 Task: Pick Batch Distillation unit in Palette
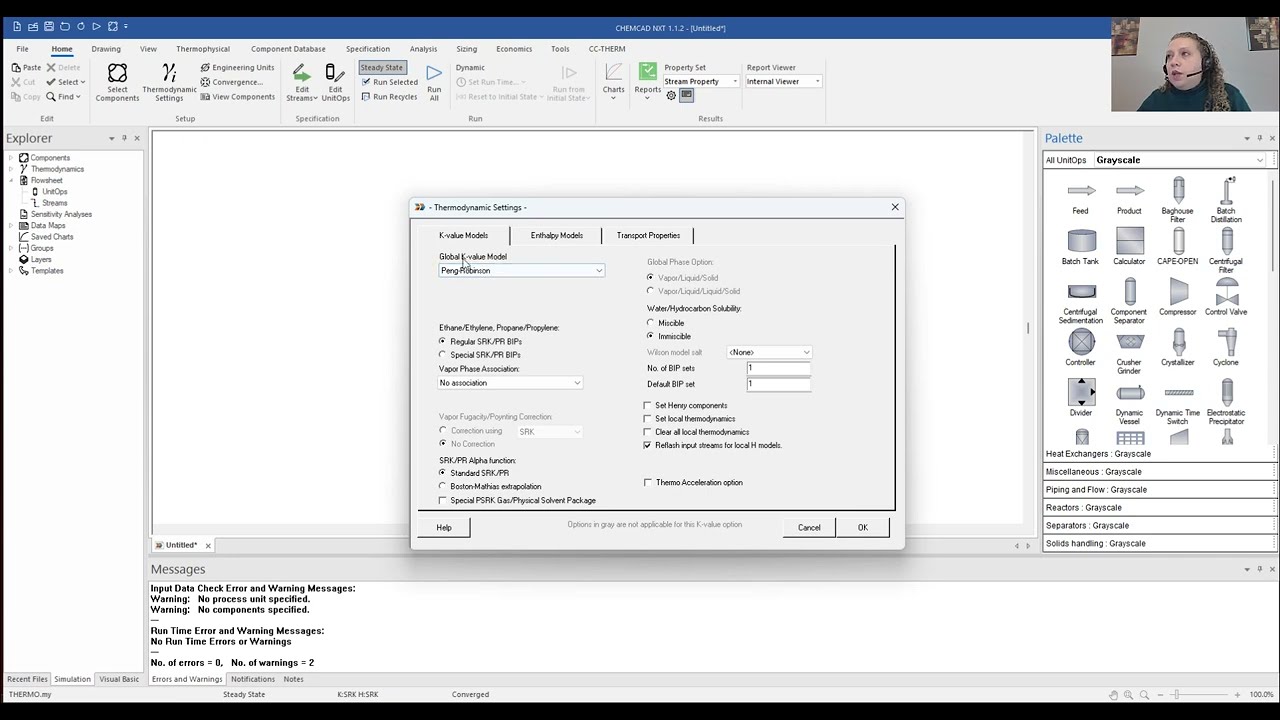click(x=1226, y=199)
